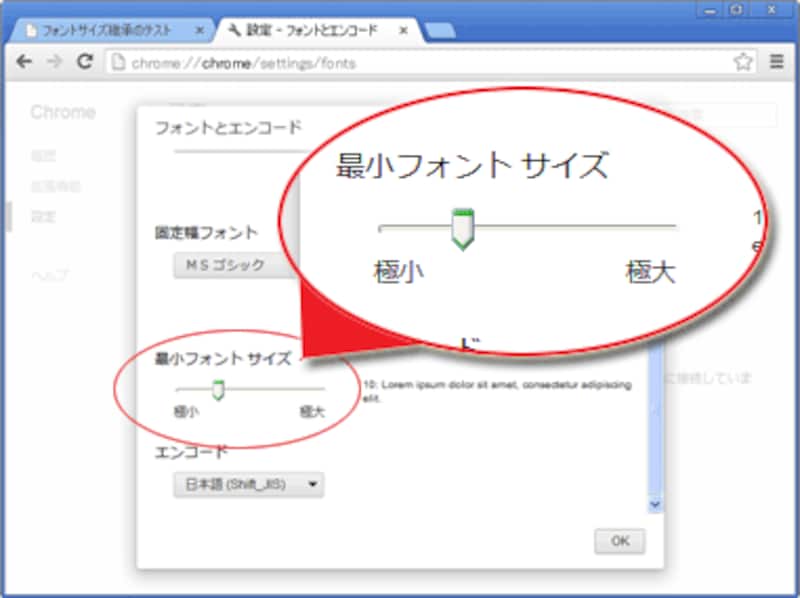Reload the page with the refresh icon

[85, 62]
